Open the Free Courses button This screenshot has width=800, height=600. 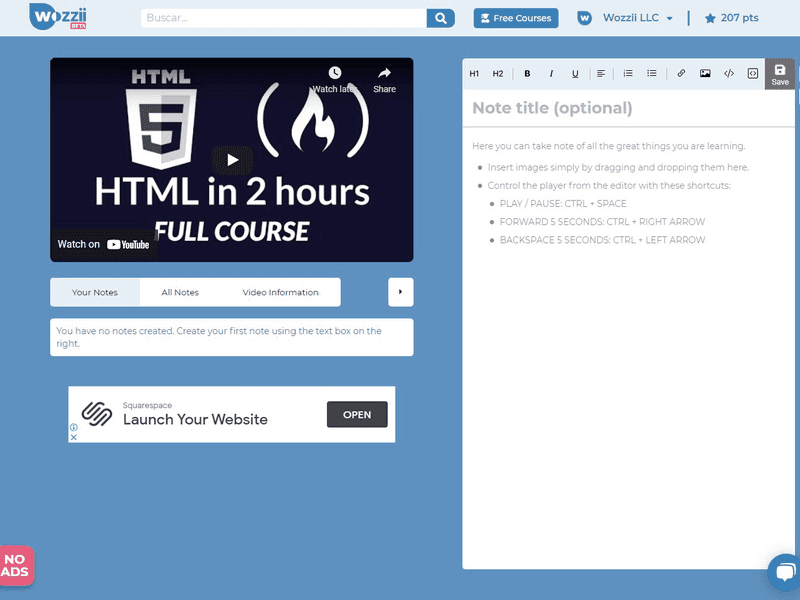pos(516,18)
